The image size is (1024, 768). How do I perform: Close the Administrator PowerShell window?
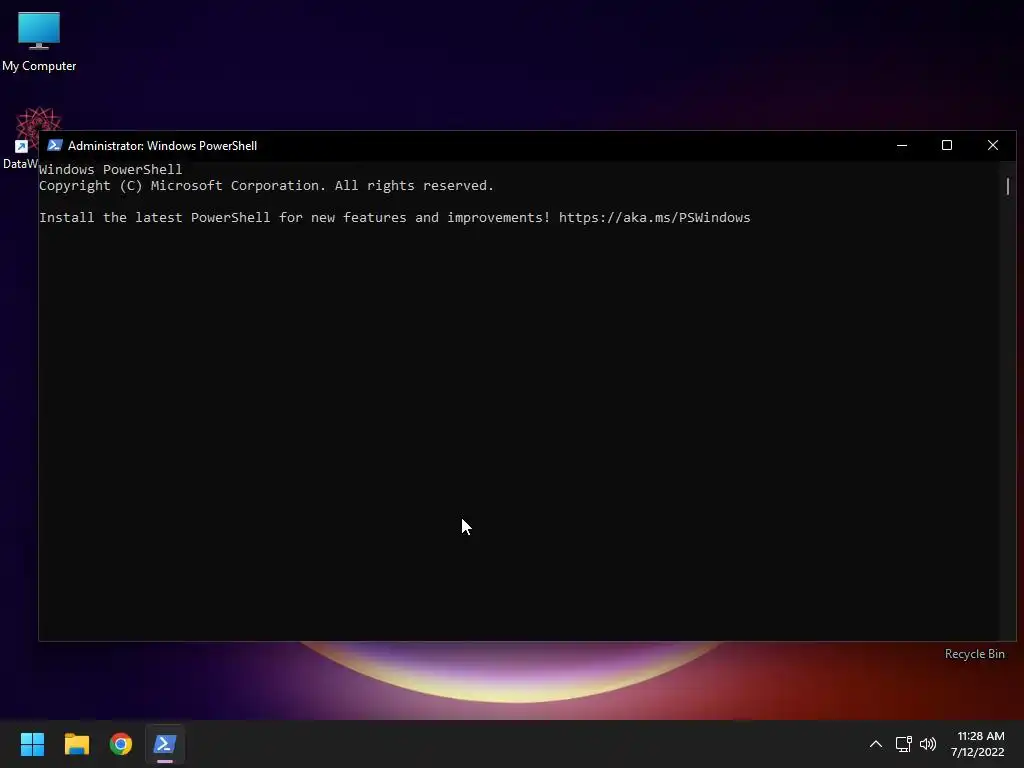coord(993,145)
